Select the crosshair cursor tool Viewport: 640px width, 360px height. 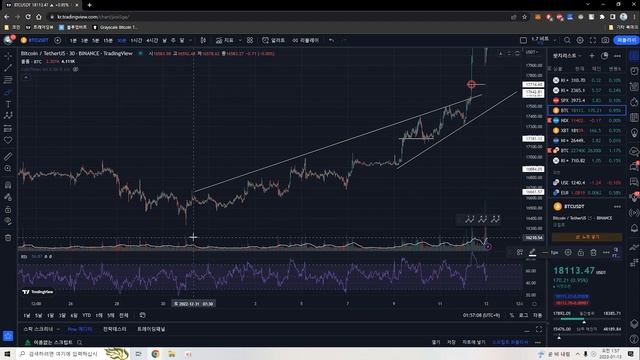[8, 56]
